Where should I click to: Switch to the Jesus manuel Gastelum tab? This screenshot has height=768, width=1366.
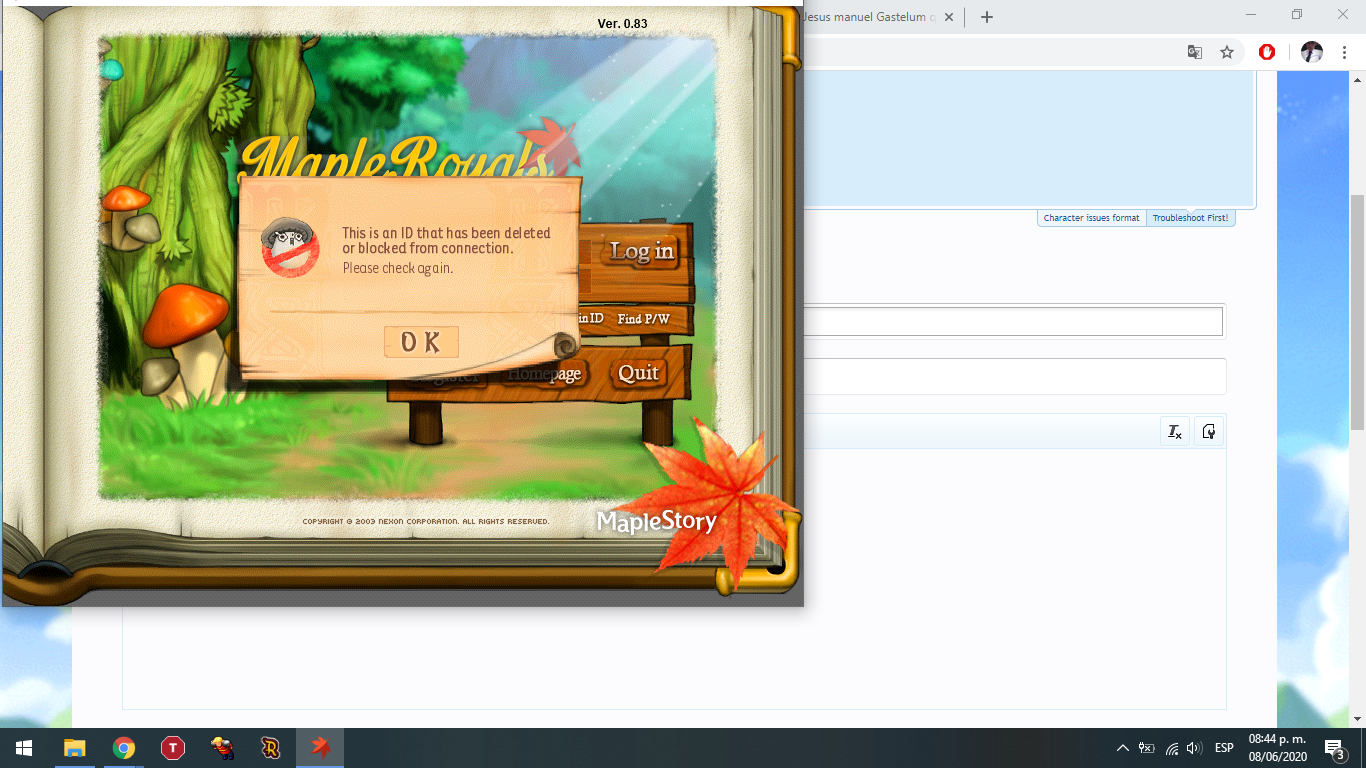tap(868, 17)
